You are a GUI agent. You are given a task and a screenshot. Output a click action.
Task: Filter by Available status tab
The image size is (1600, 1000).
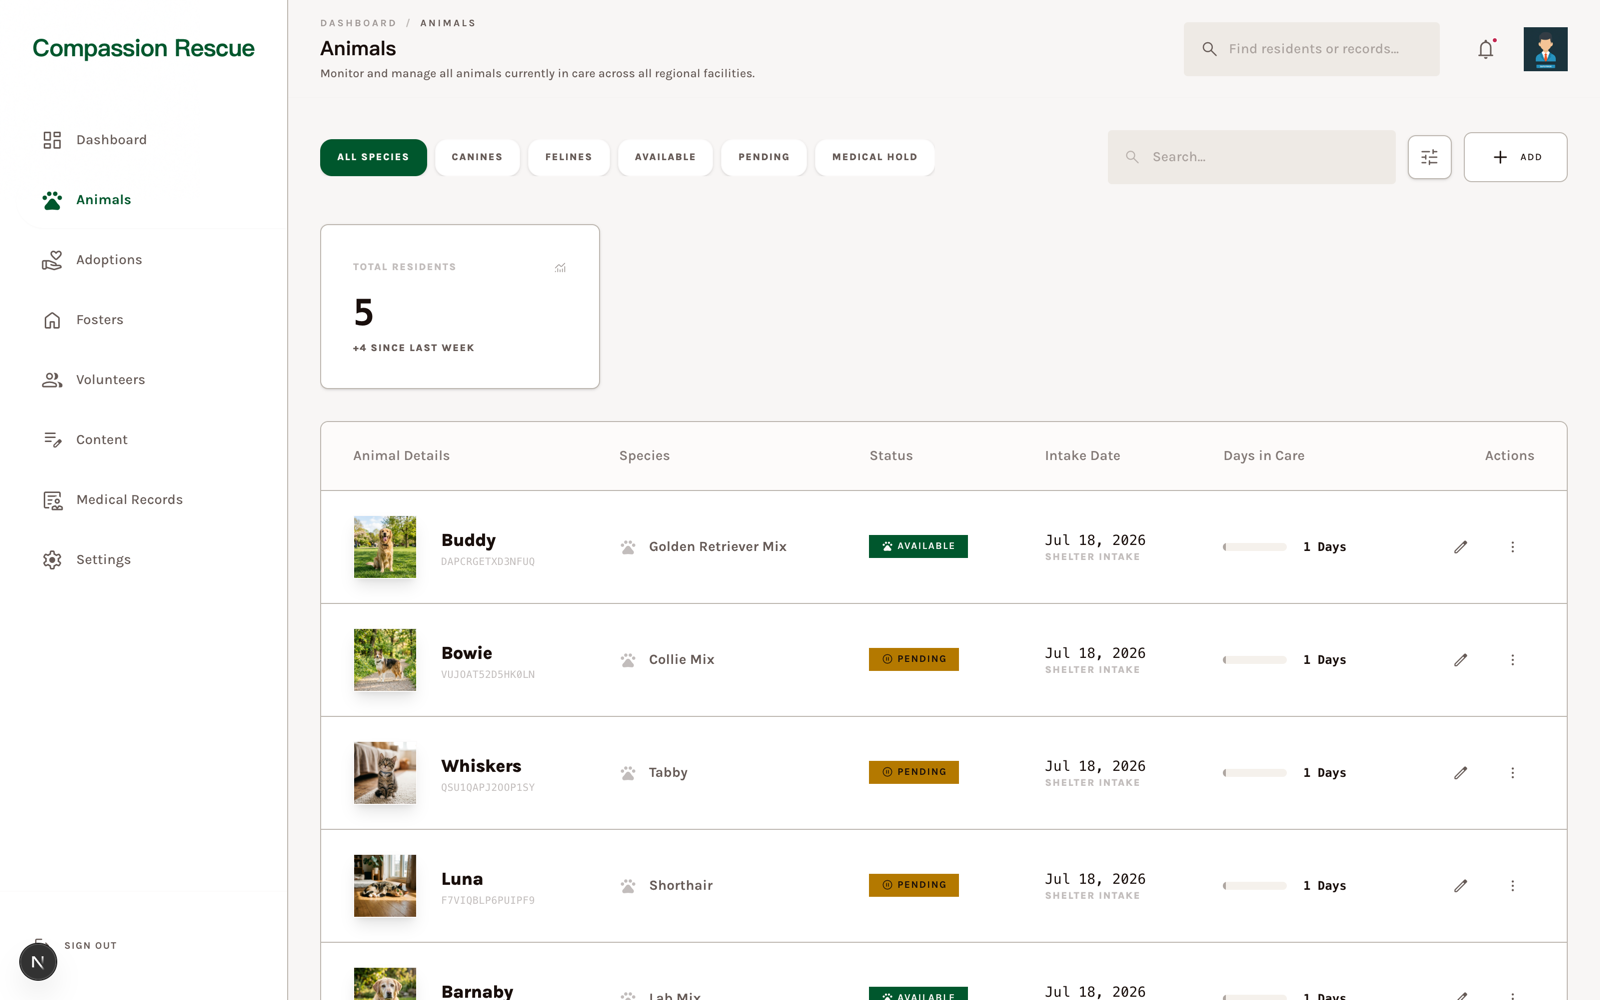pos(665,157)
